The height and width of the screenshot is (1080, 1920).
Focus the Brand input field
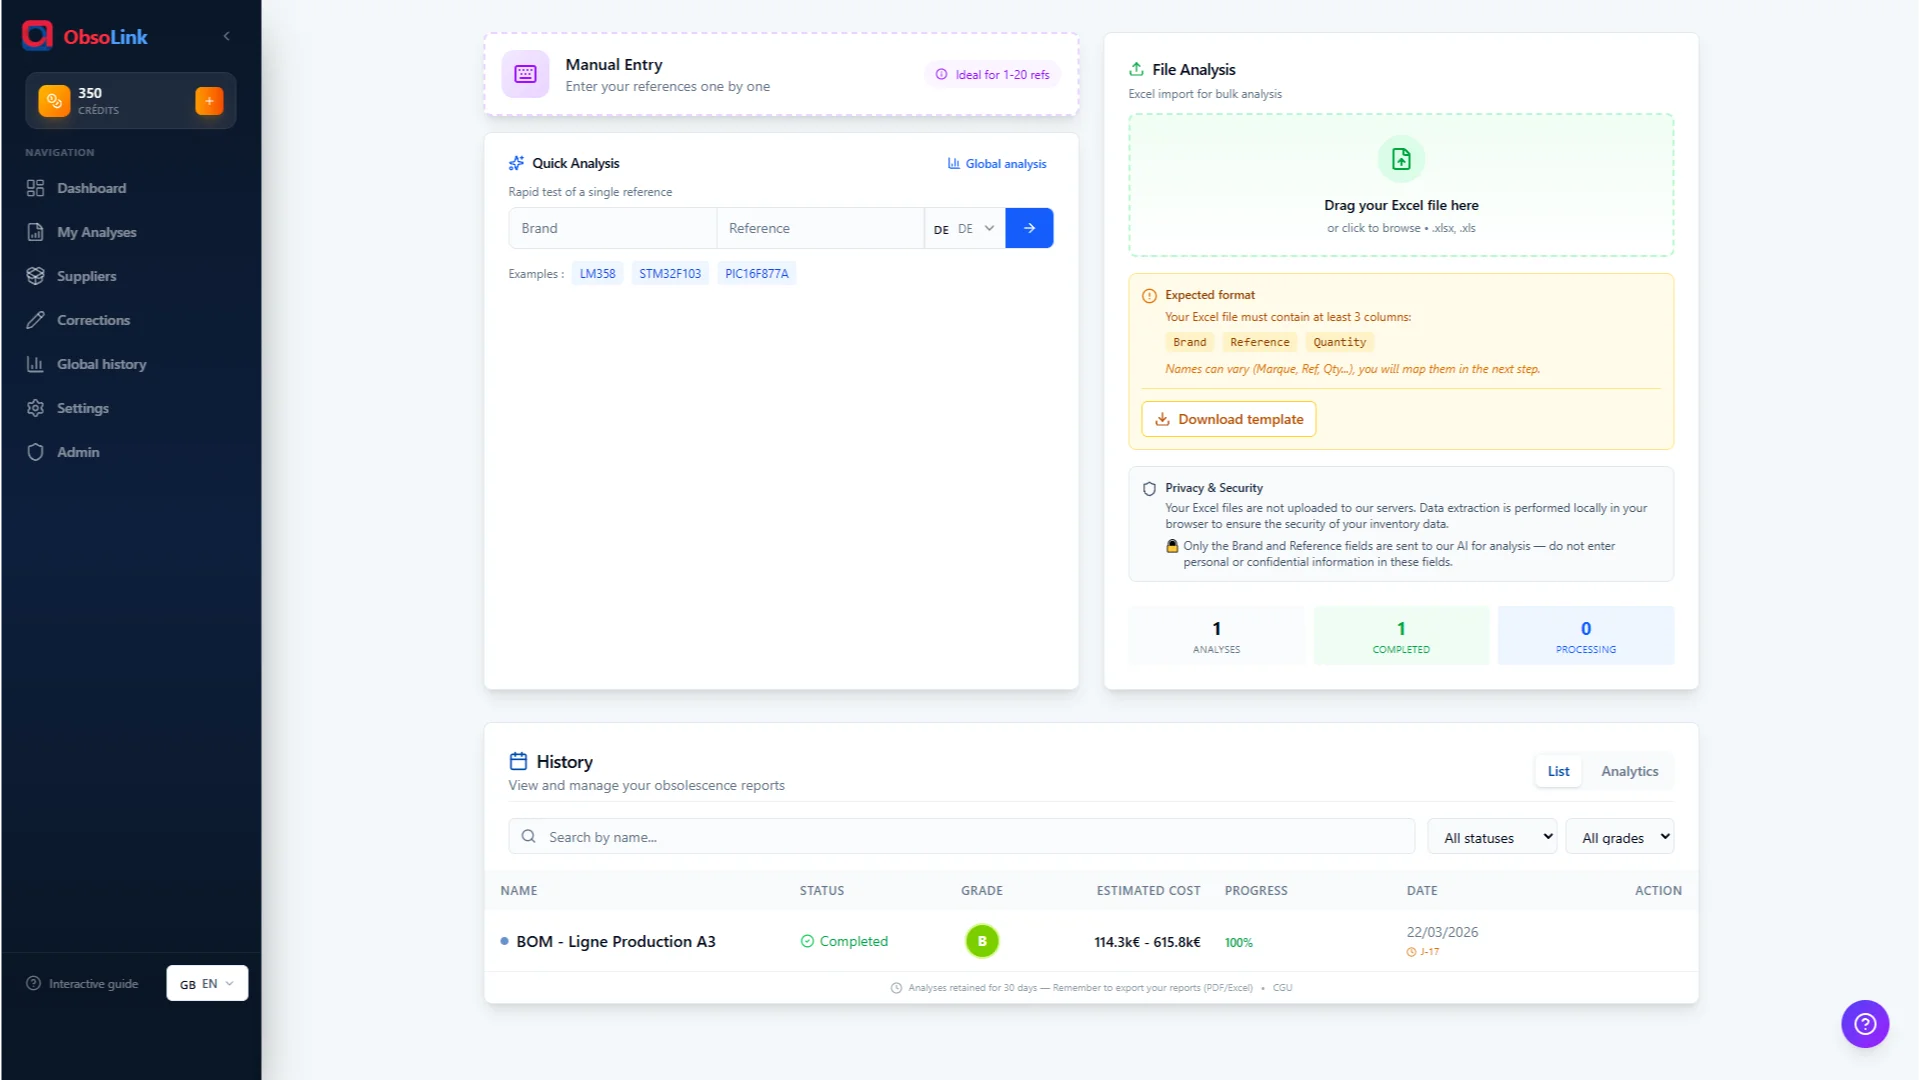coord(612,228)
